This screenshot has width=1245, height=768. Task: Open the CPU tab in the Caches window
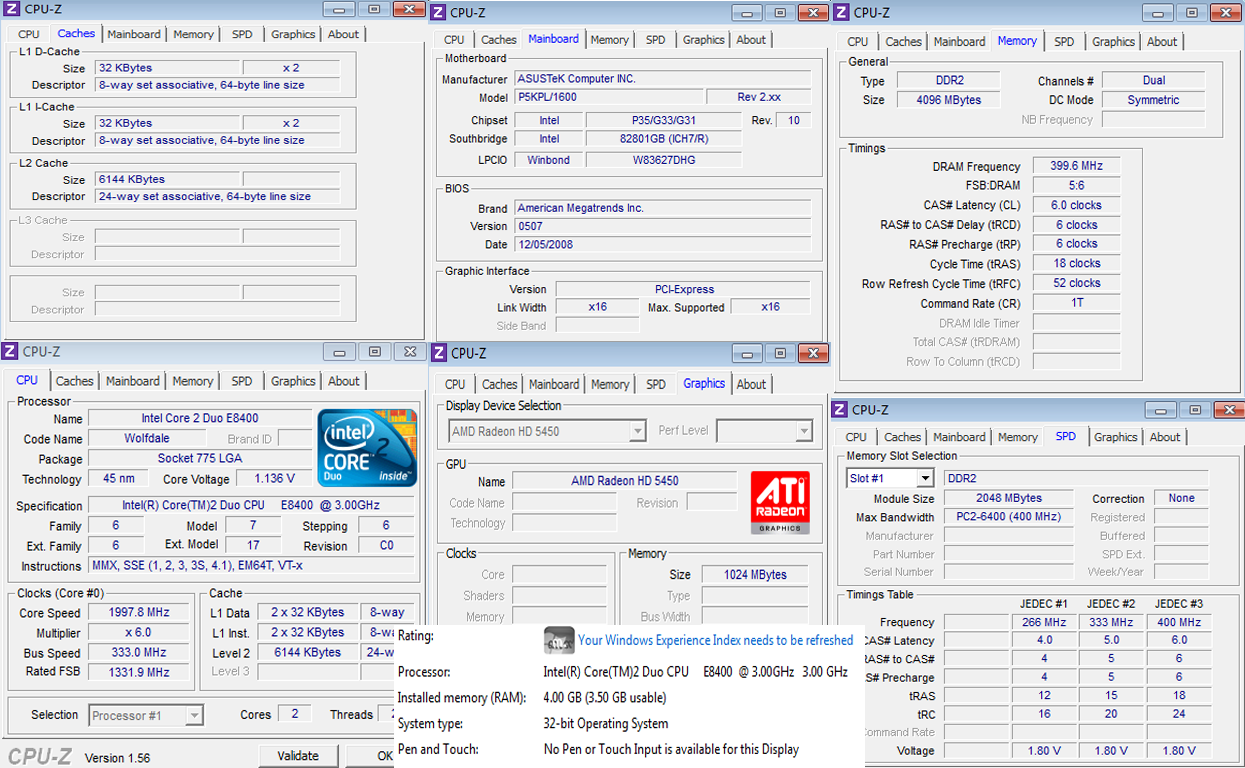pos(29,34)
